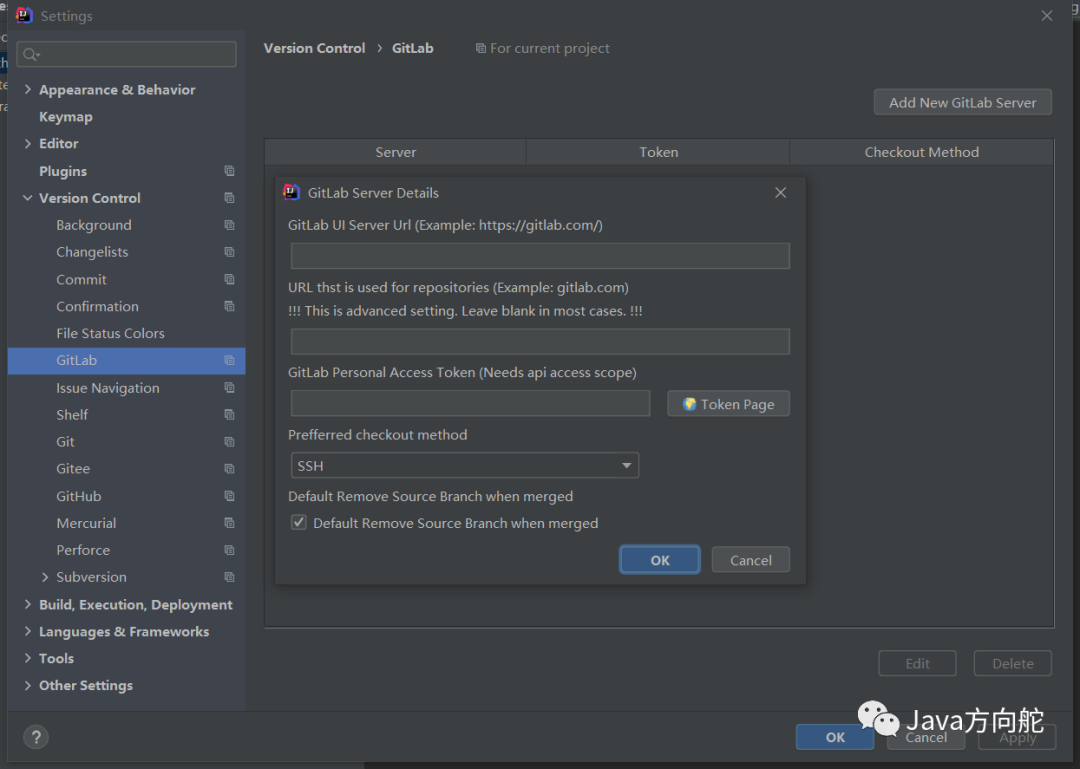The width and height of the screenshot is (1080, 769).
Task: Click the Checkout Method column header
Action: (922, 152)
